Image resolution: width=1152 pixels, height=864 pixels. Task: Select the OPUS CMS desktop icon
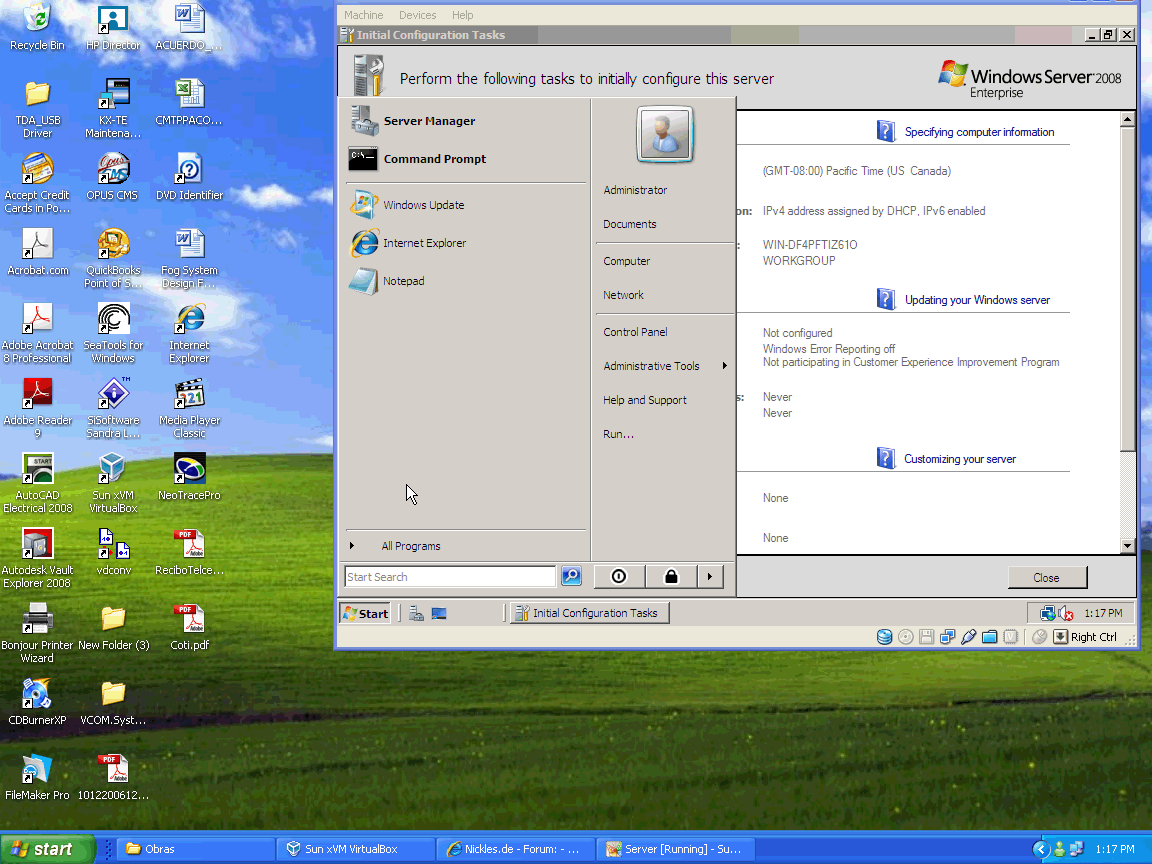(112, 177)
